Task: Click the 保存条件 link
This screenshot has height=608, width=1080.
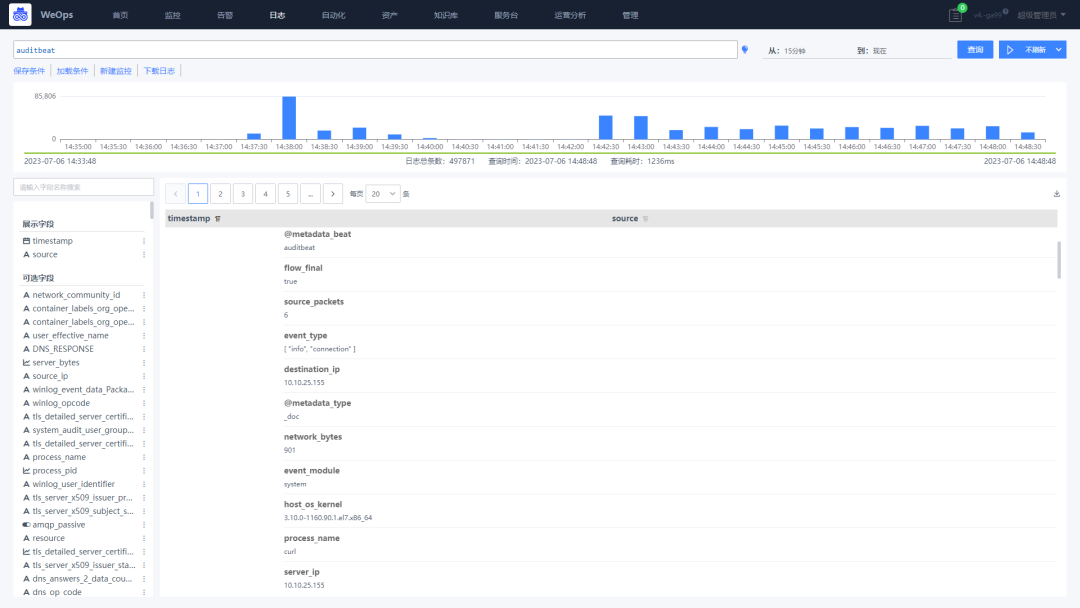Action: click(x=29, y=71)
